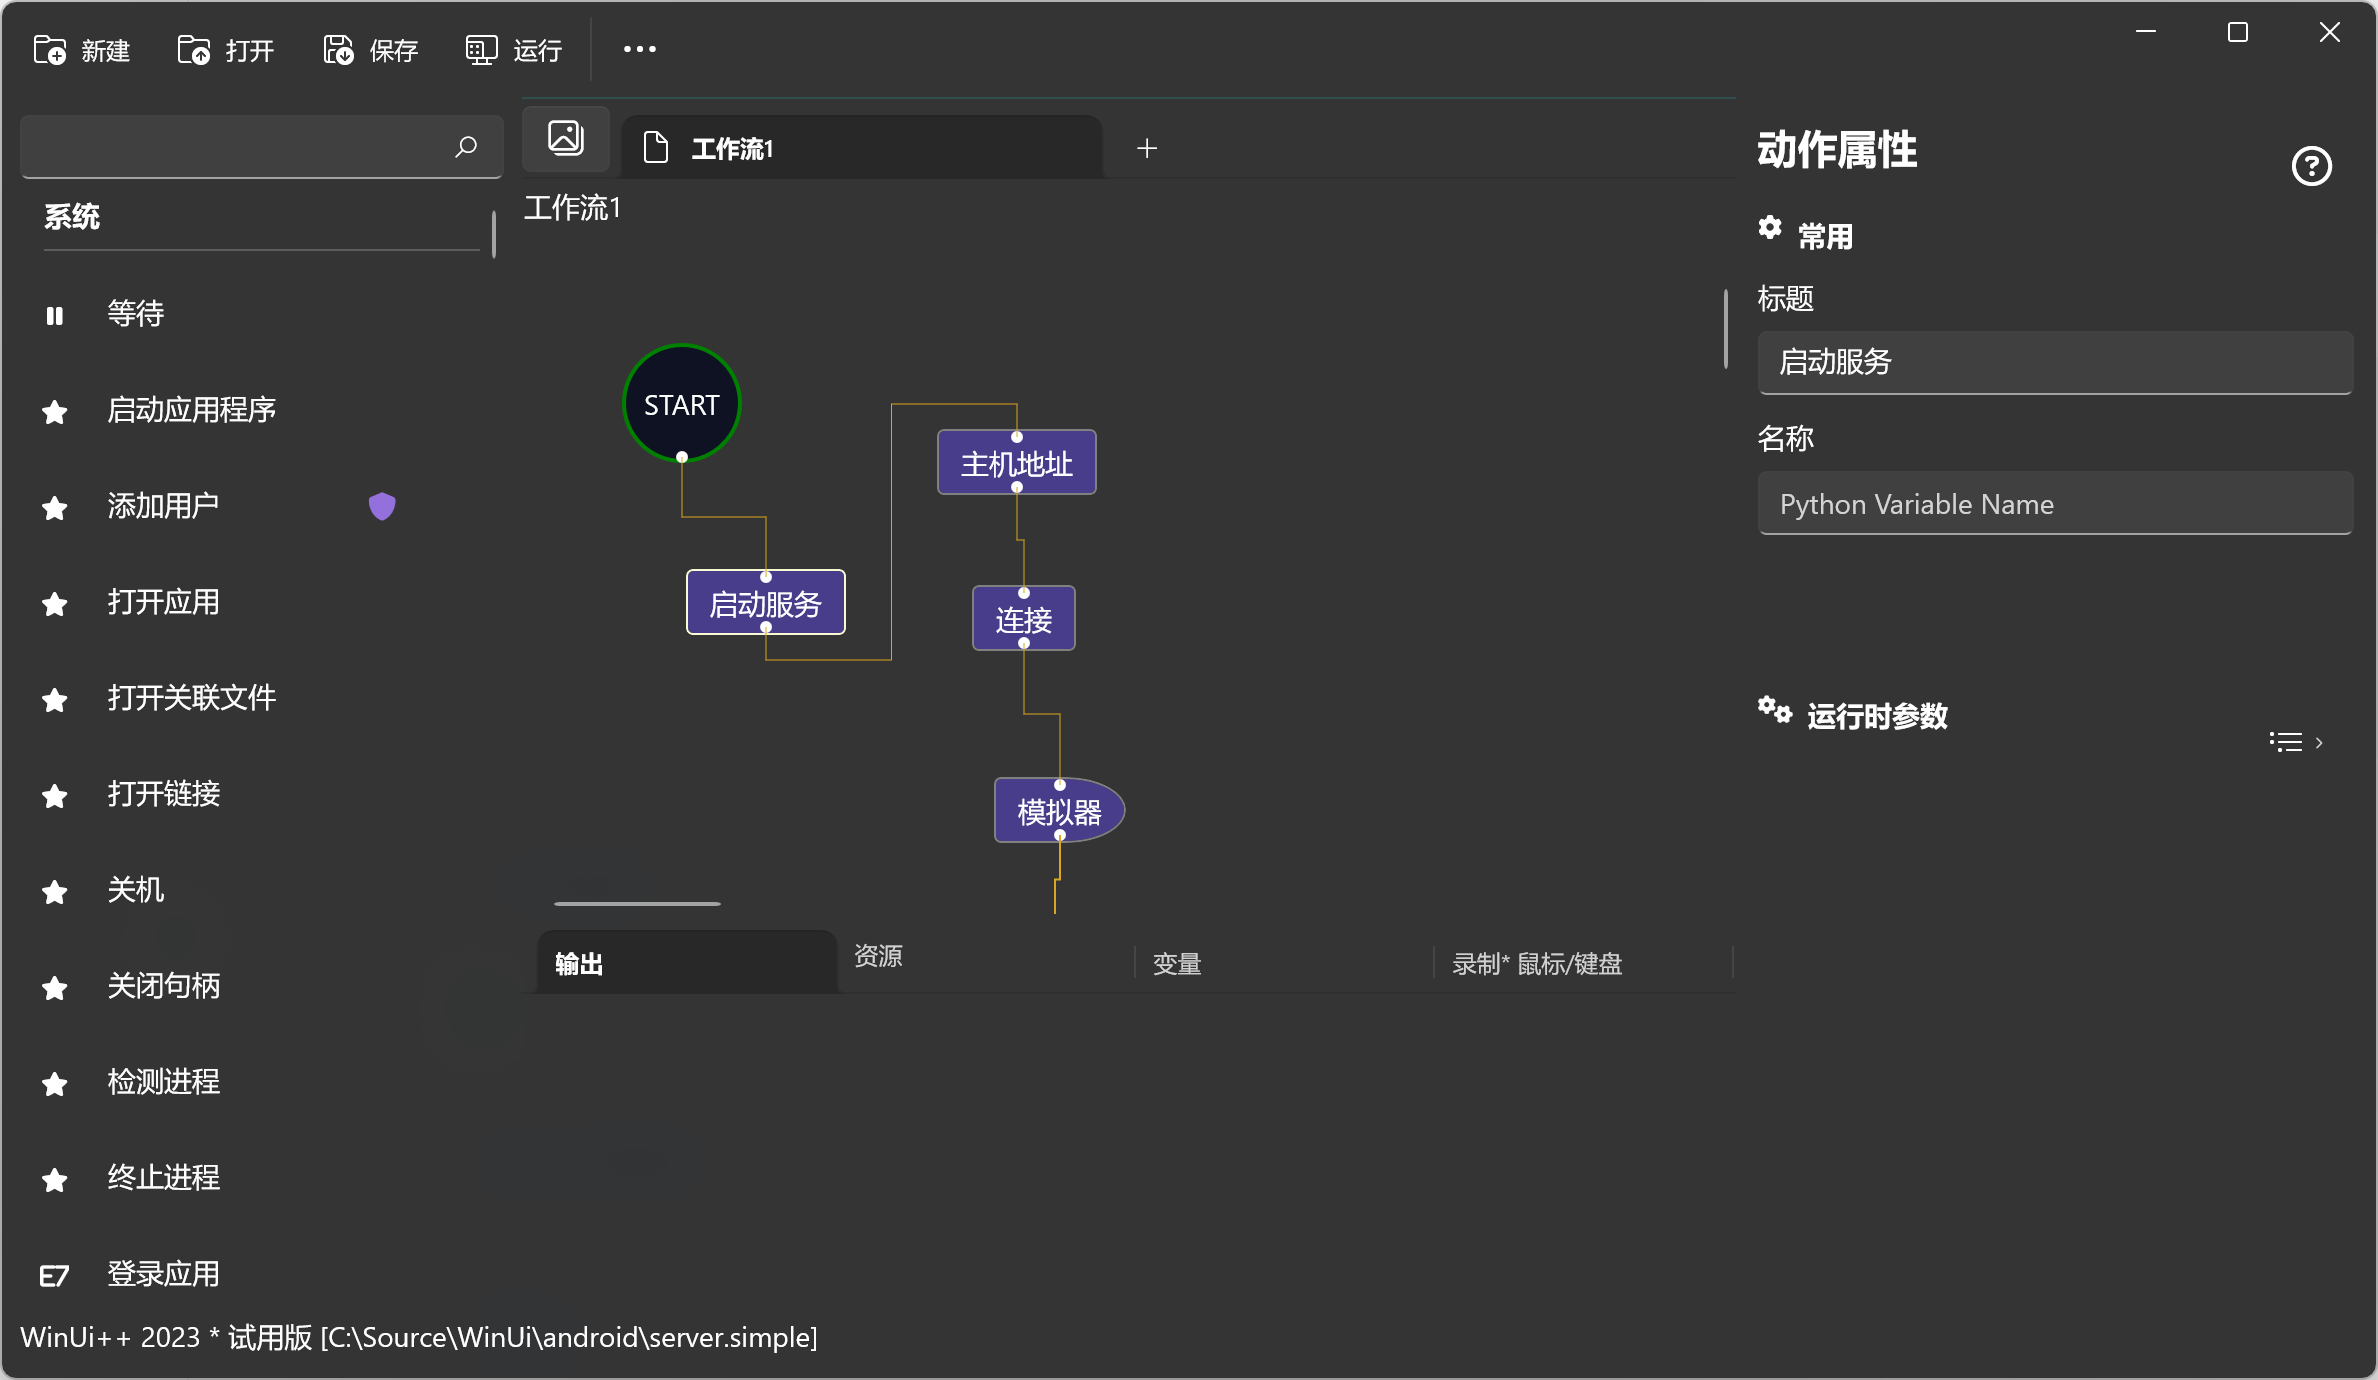Switch to the 变量 panel tab

click(x=1176, y=963)
